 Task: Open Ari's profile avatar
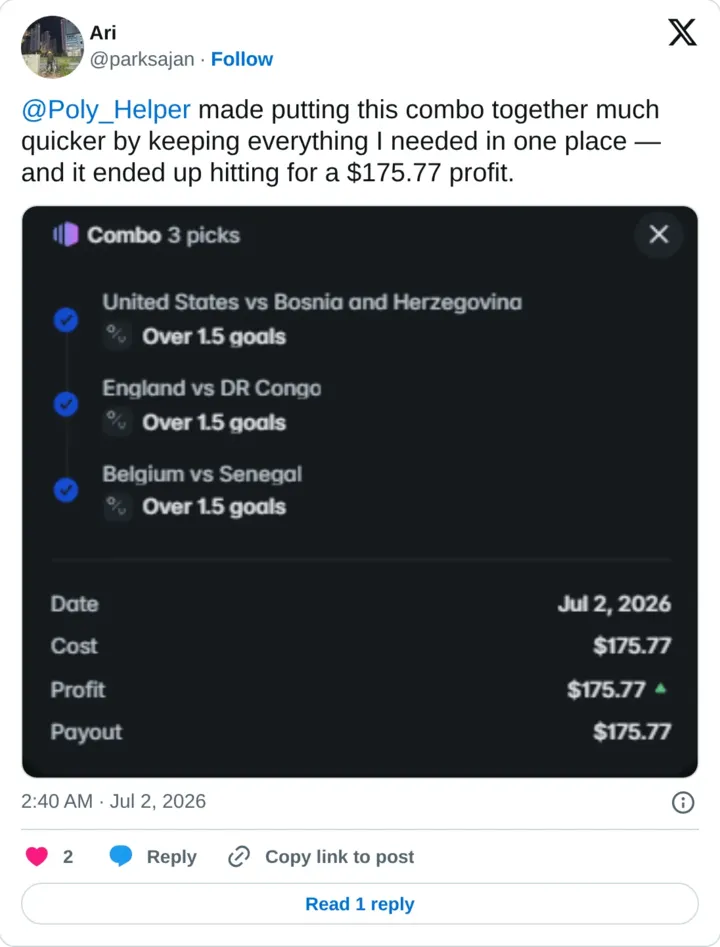(x=53, y=47)
